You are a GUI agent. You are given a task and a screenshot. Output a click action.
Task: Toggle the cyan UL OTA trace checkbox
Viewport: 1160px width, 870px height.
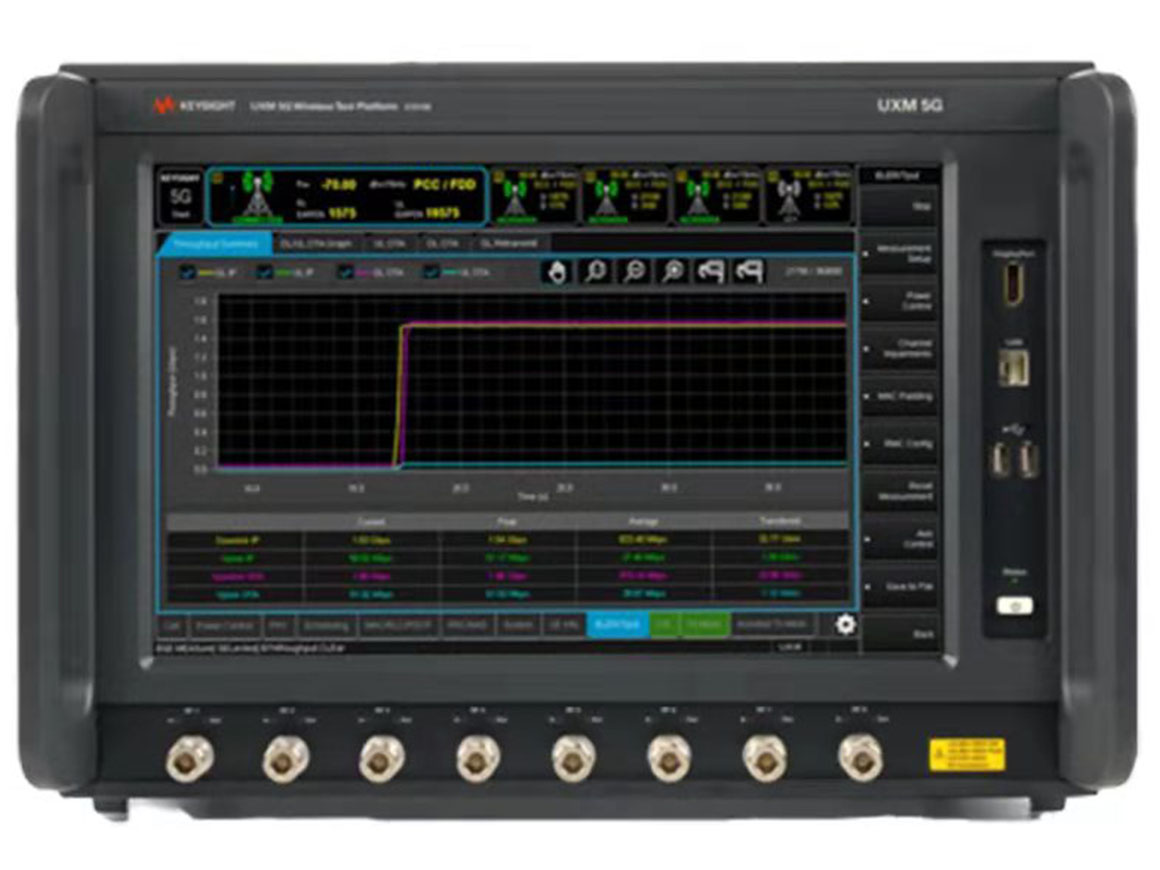(x=431, y=273)
